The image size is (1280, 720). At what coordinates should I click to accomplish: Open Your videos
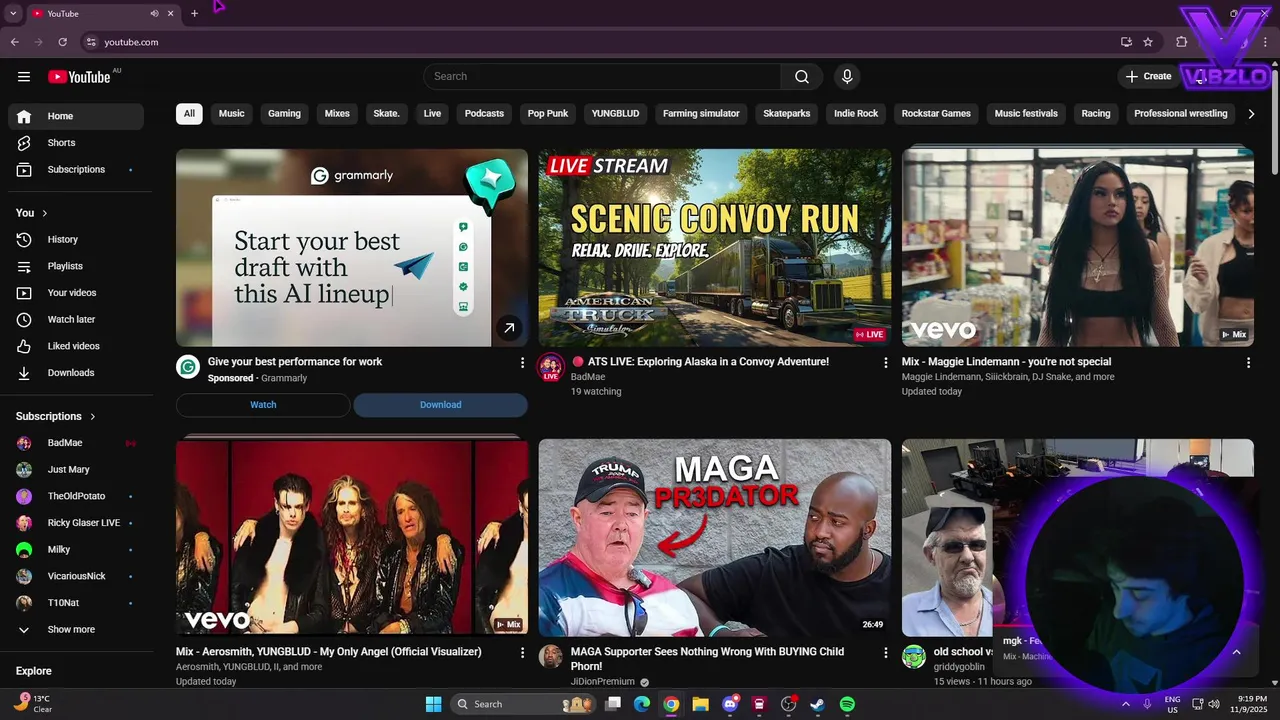[x=76, y=293]
